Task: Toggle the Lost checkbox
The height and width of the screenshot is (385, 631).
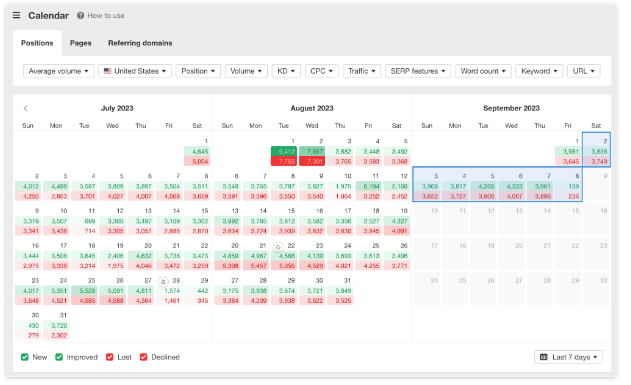Action: (109, 357)
